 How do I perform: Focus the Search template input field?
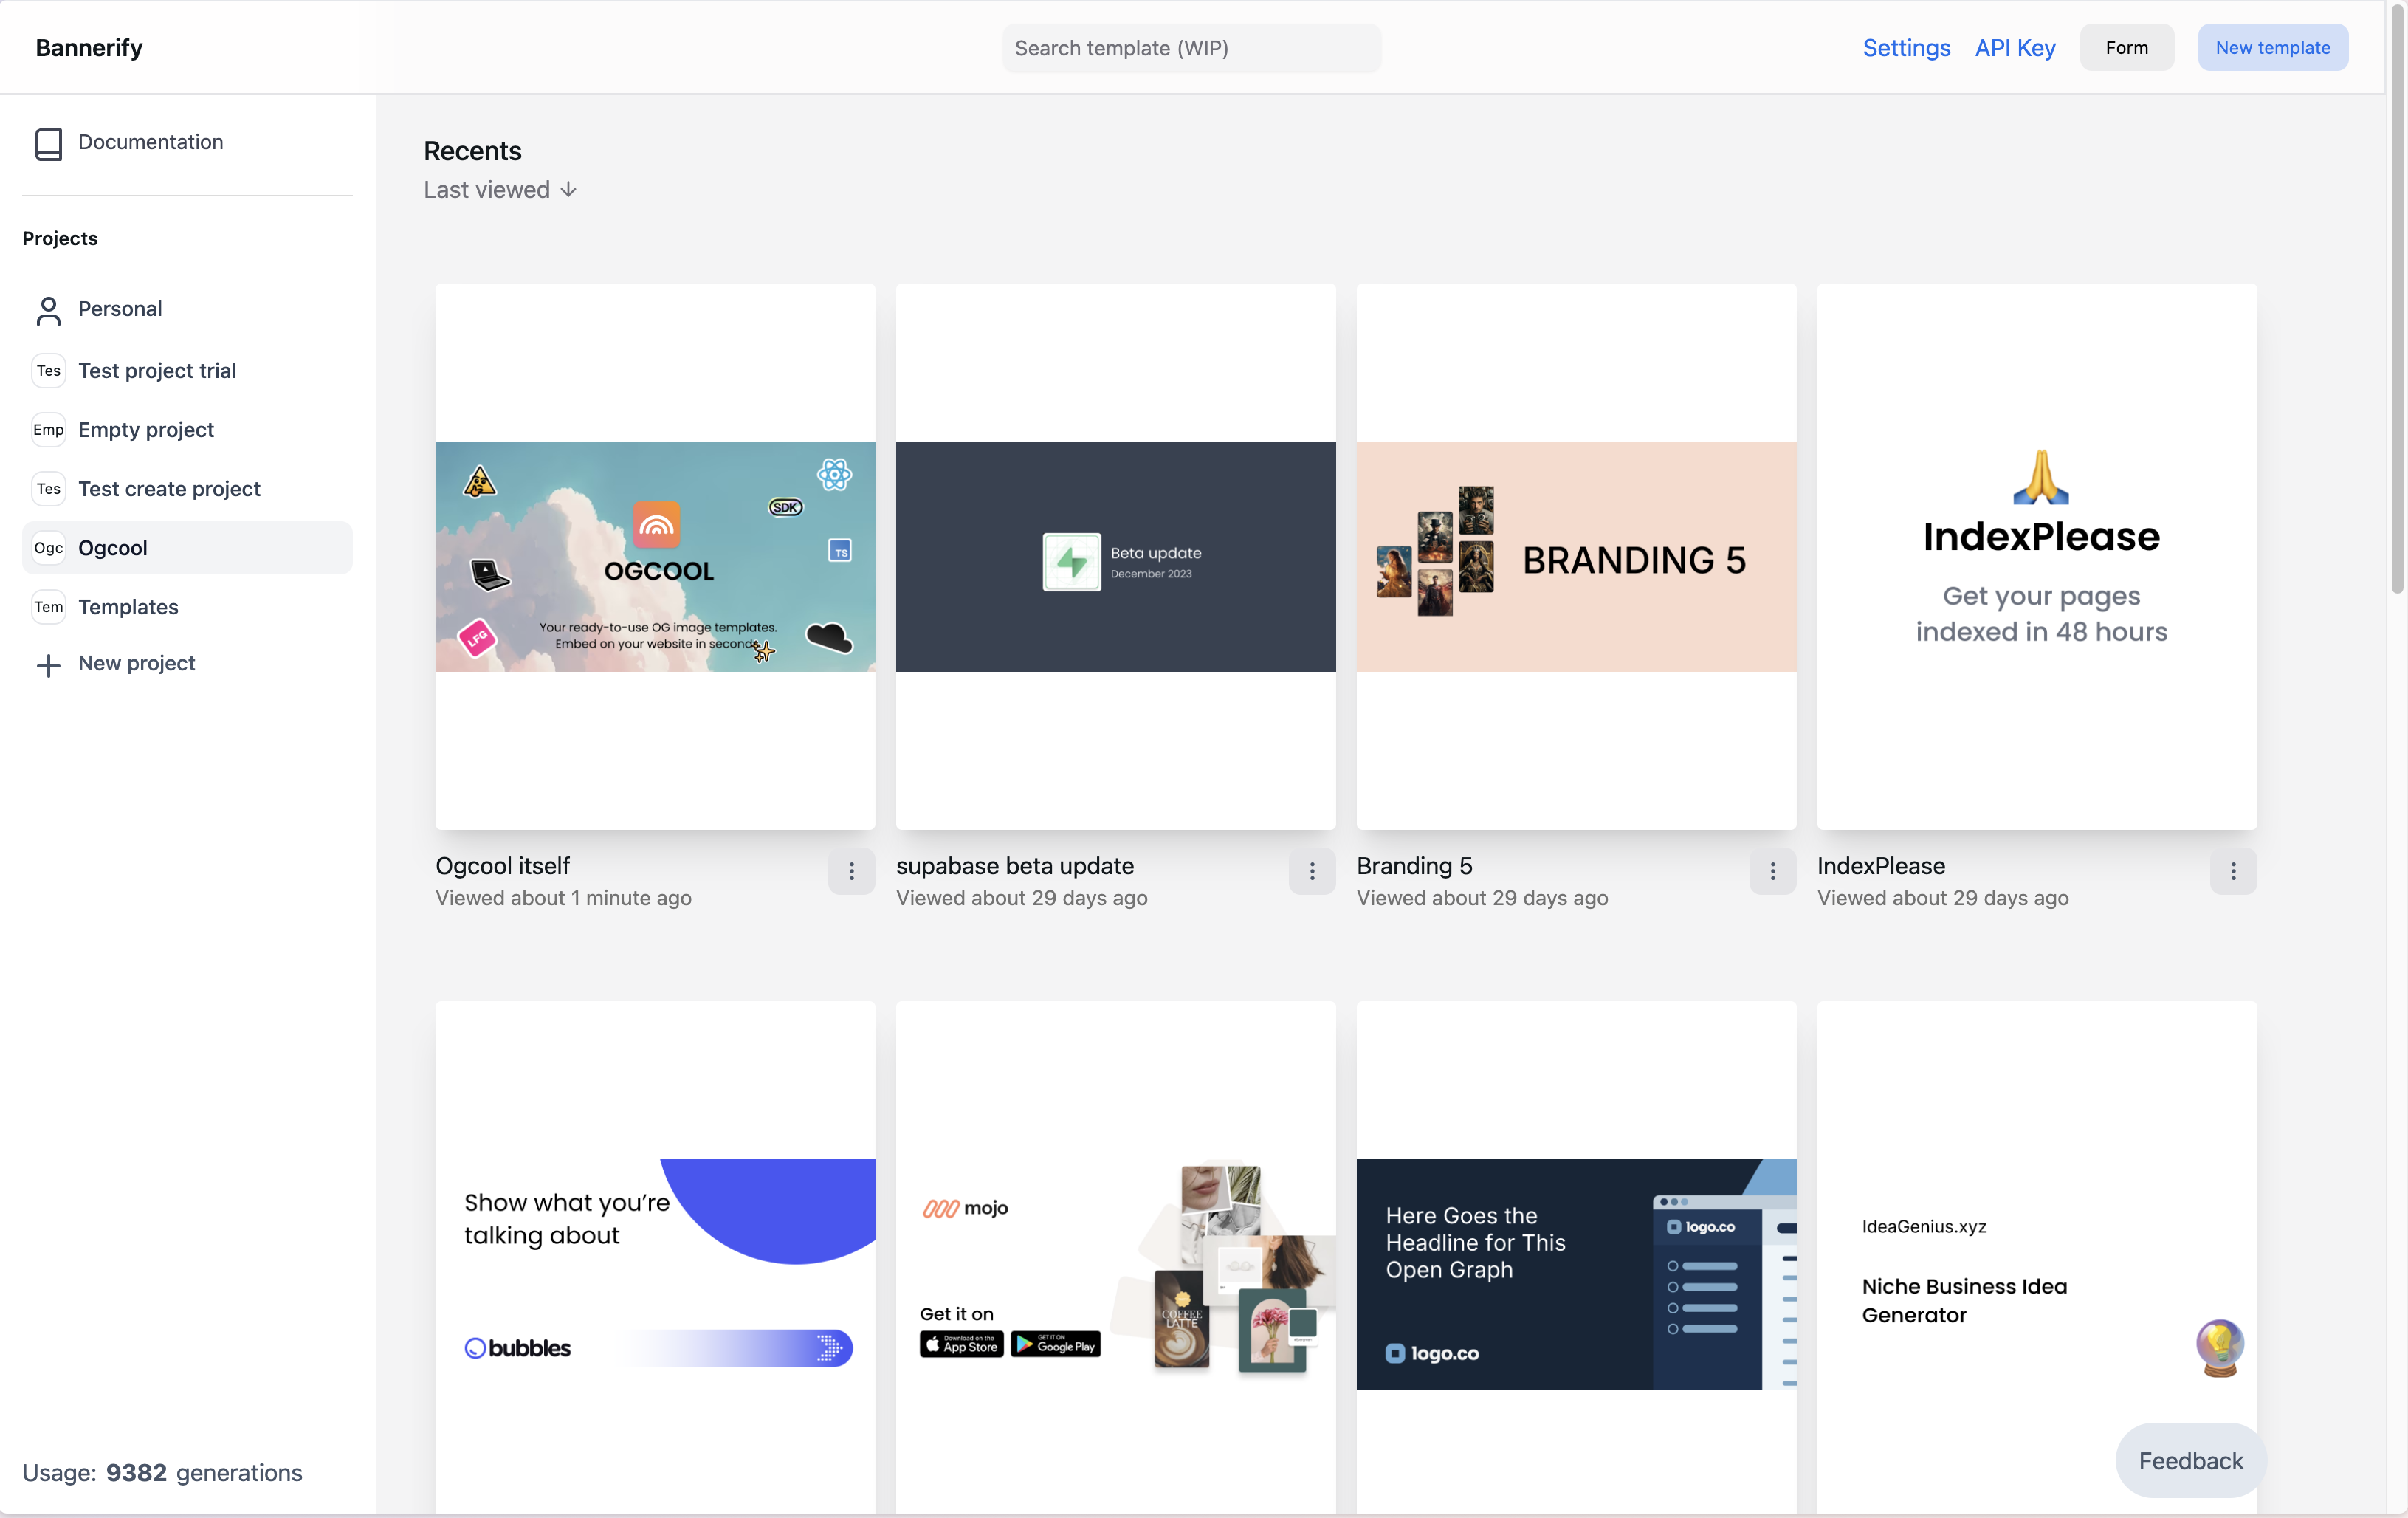[1191, 48]
